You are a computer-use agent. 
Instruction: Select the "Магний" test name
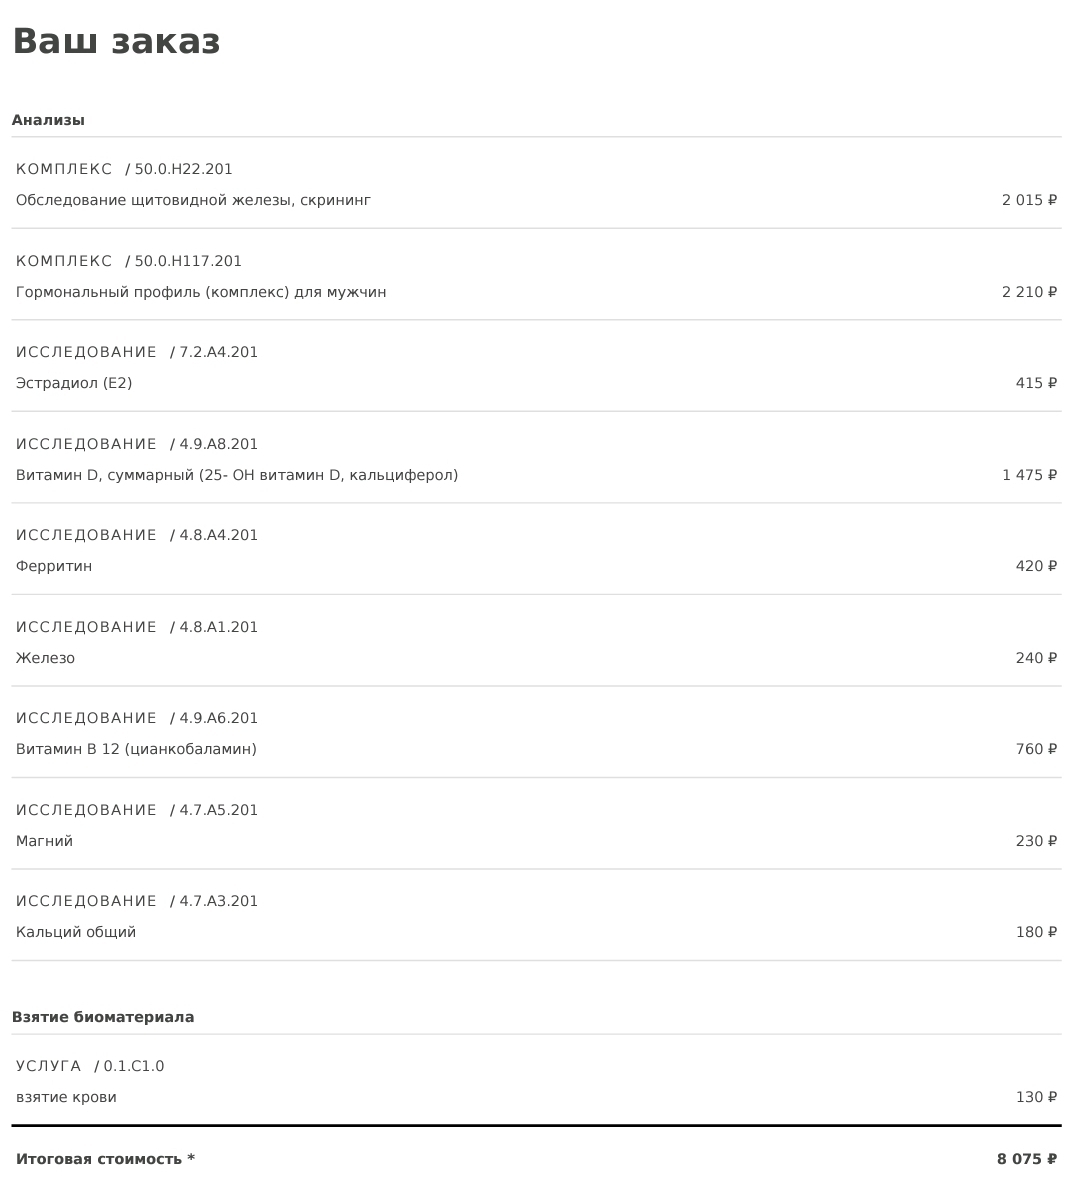[x=44, y=841]
